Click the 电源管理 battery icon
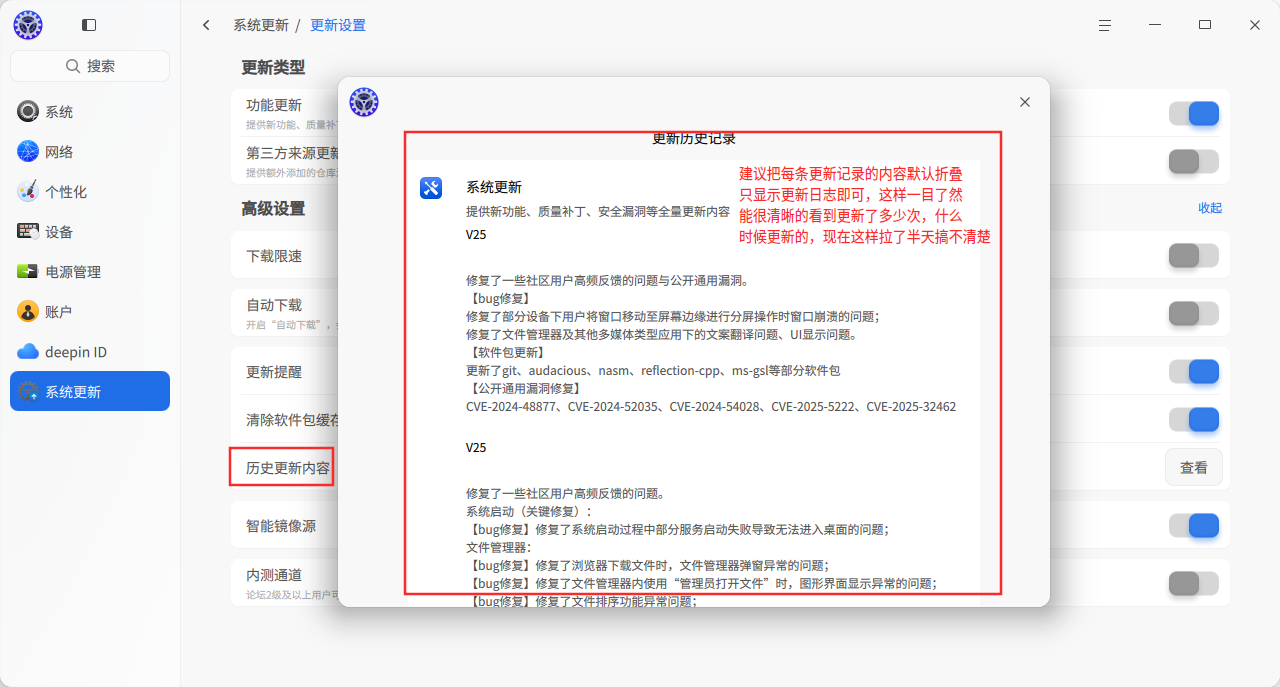The width and height of the screenshot is (1280, 687). (x=28, y=272)
